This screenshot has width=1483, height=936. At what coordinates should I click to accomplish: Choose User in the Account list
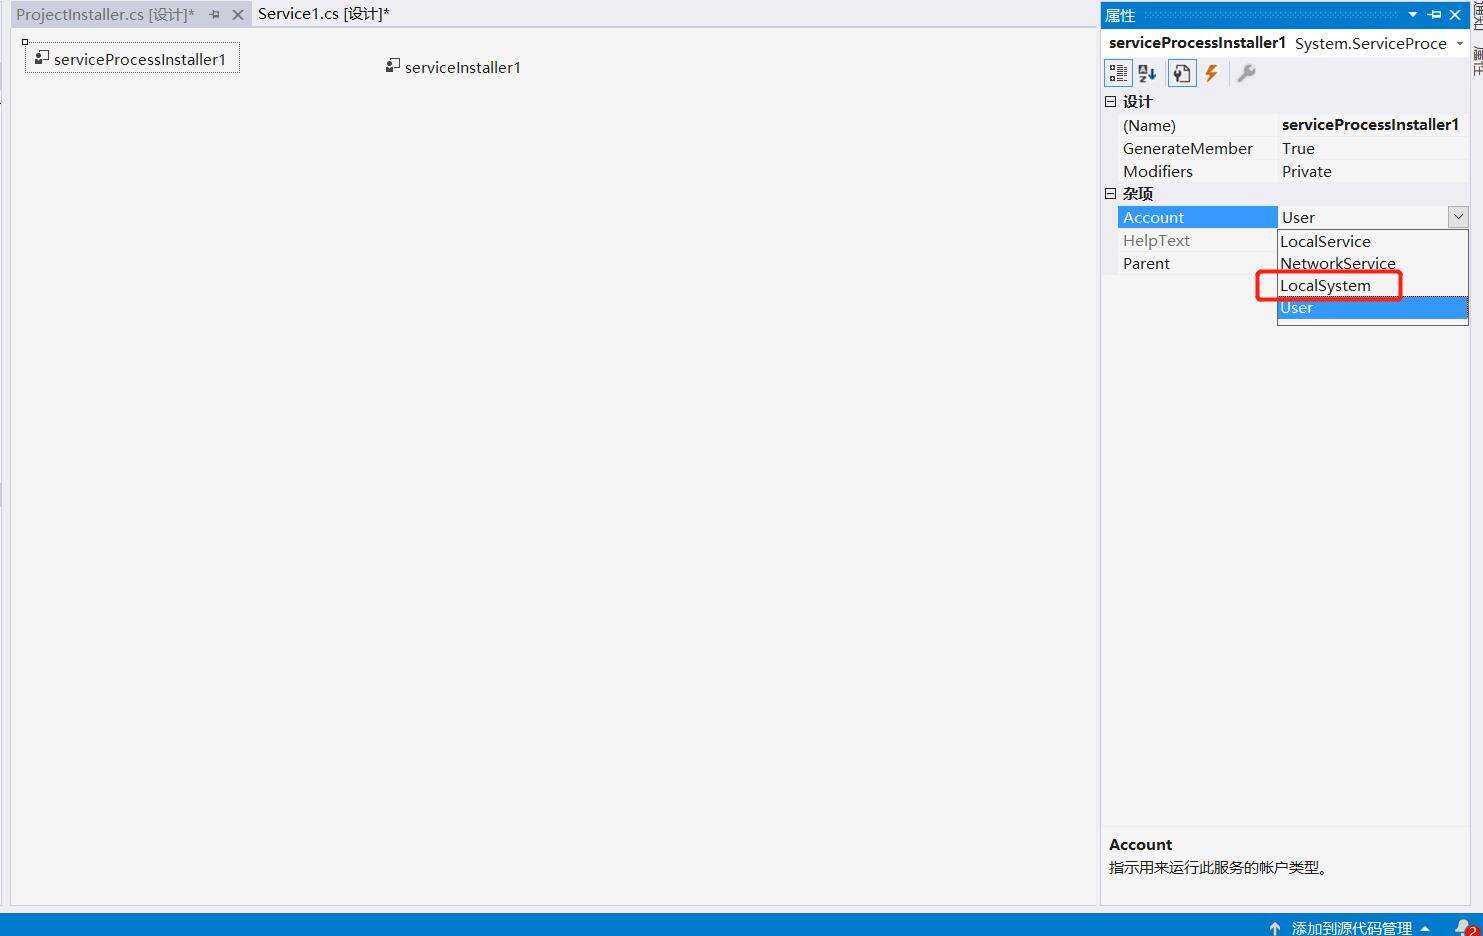[x=1372, y=307]
